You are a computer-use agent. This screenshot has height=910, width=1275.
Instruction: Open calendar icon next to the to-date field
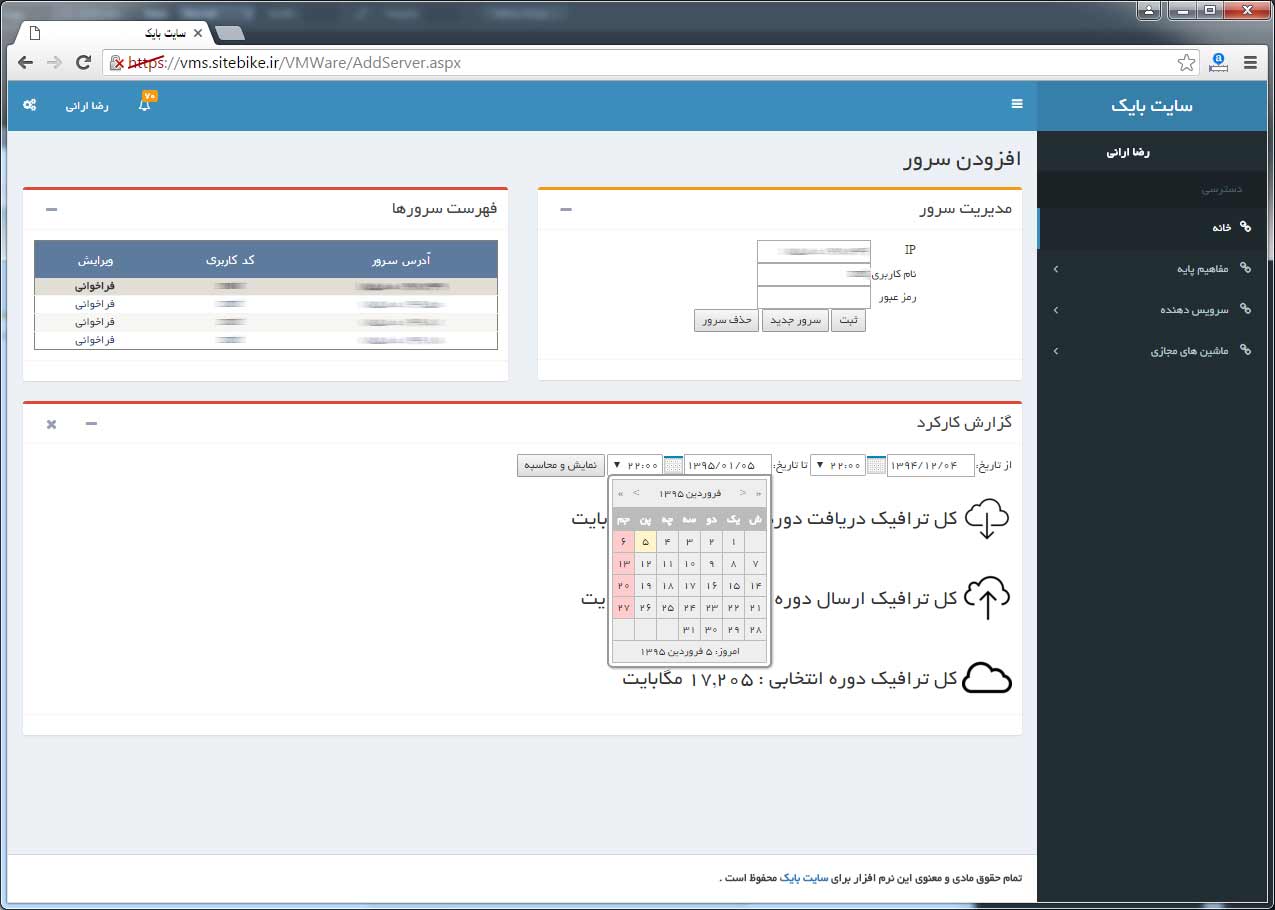(x=674, y=465)
